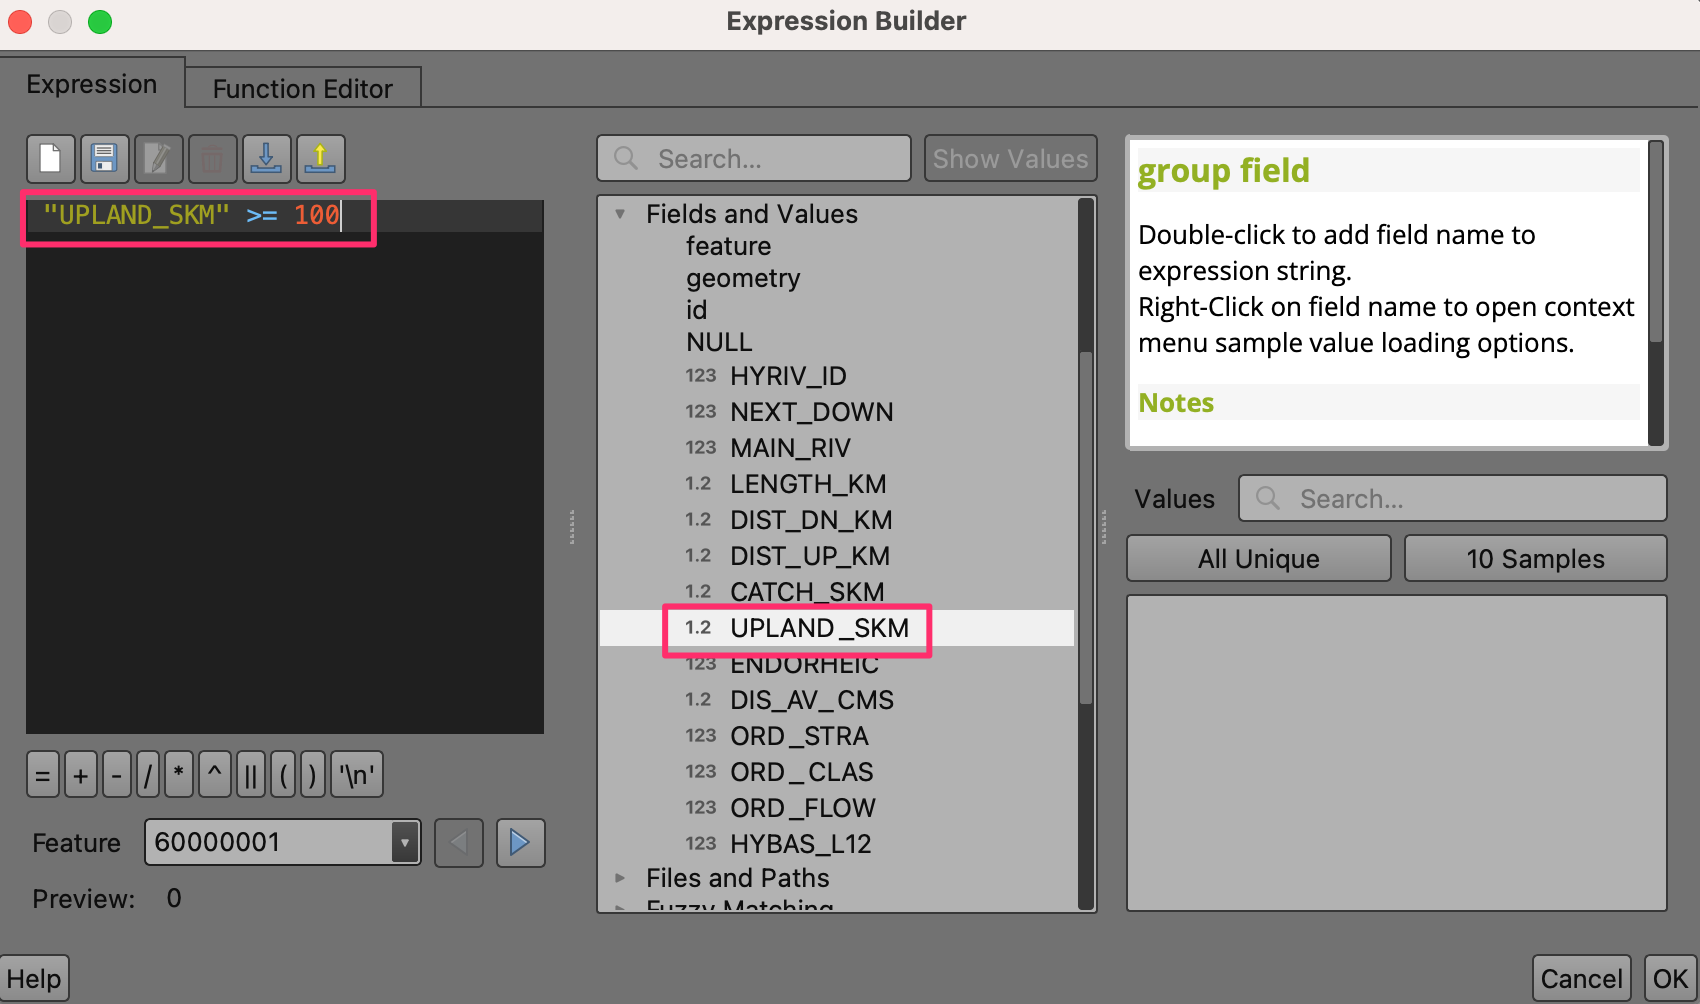Viewport: 1700px width, 1004px height.
Task: Insert the power (^) operator
Action: pos(214,775)
